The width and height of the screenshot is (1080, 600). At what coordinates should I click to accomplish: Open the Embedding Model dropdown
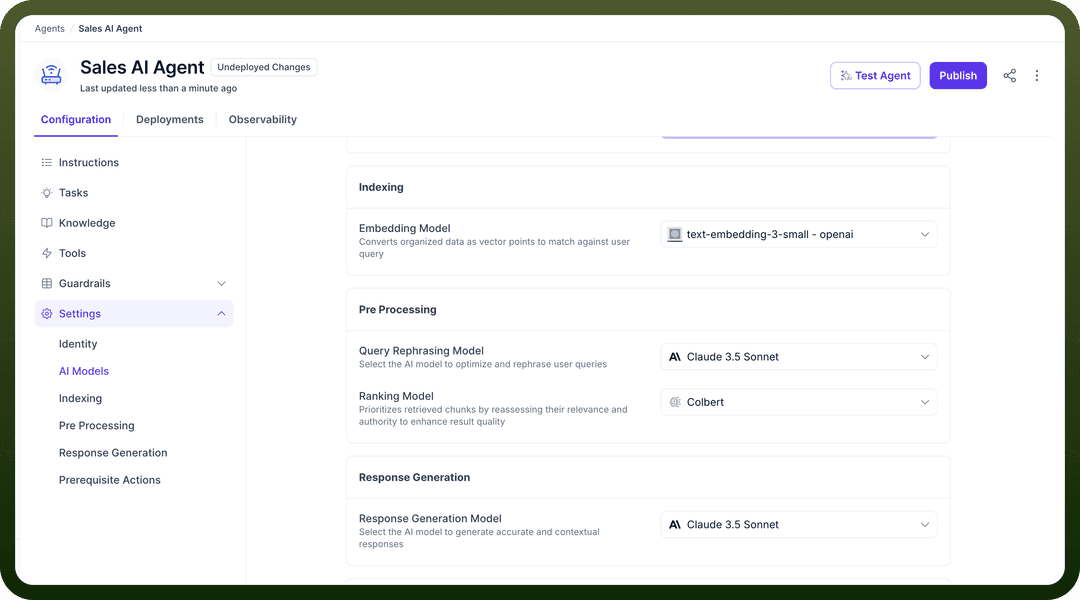click(799, 234)
